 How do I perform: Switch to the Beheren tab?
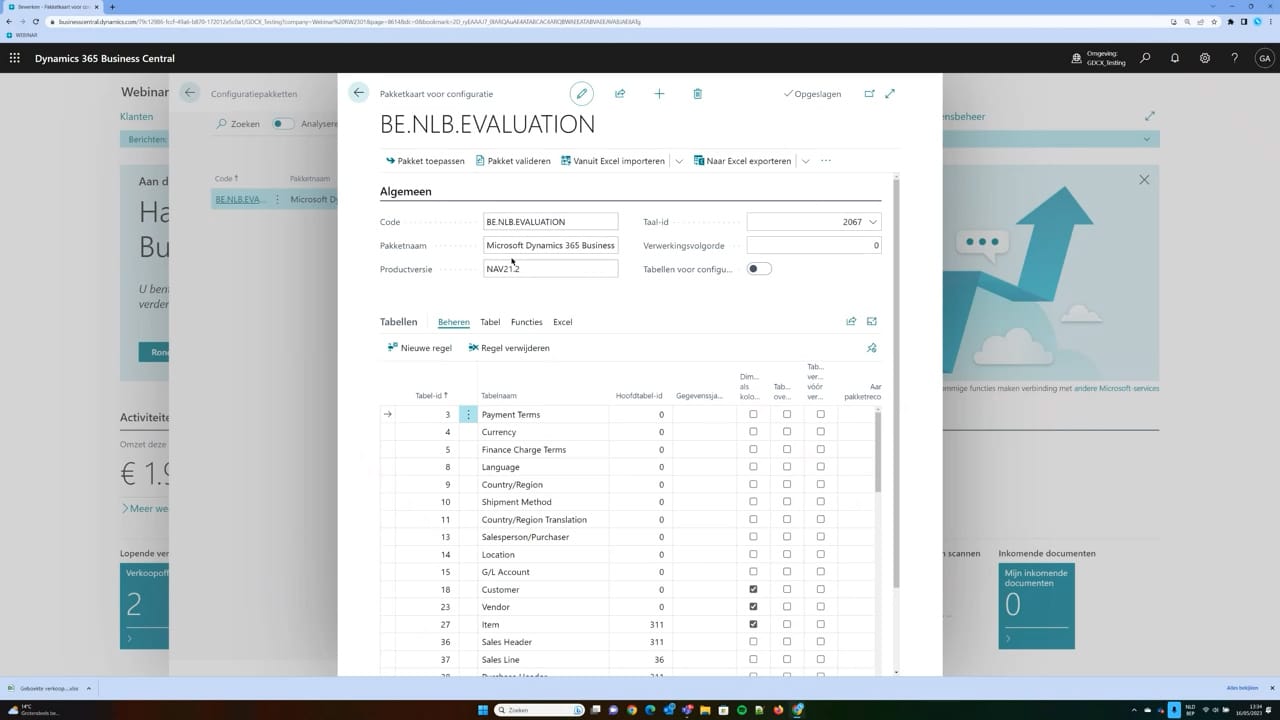454,322
